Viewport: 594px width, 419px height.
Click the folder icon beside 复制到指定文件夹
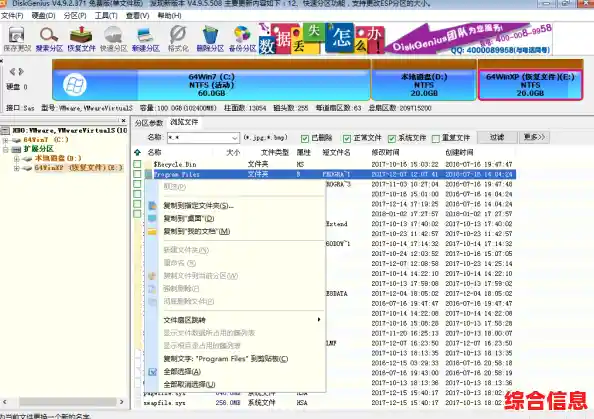152,206
